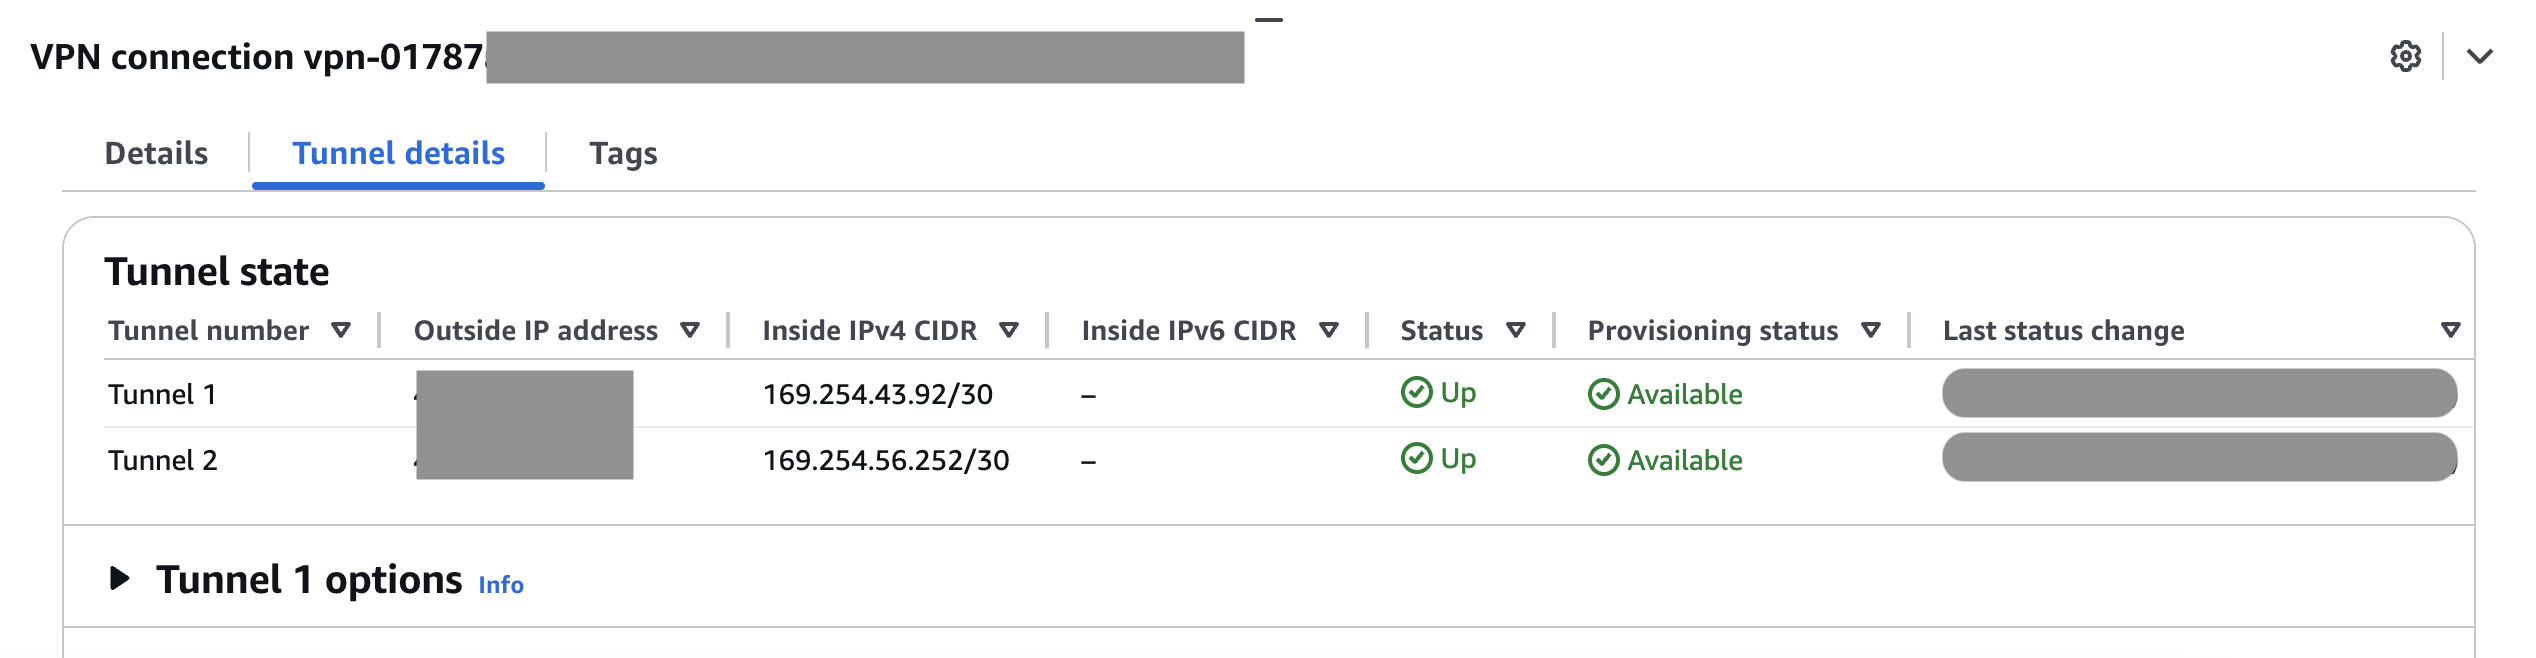Image resolution: width=2536 pixels, height=658 pixels.
Task: Click the Available check icon for Tunnel 2
Action: click(1605, 459)
